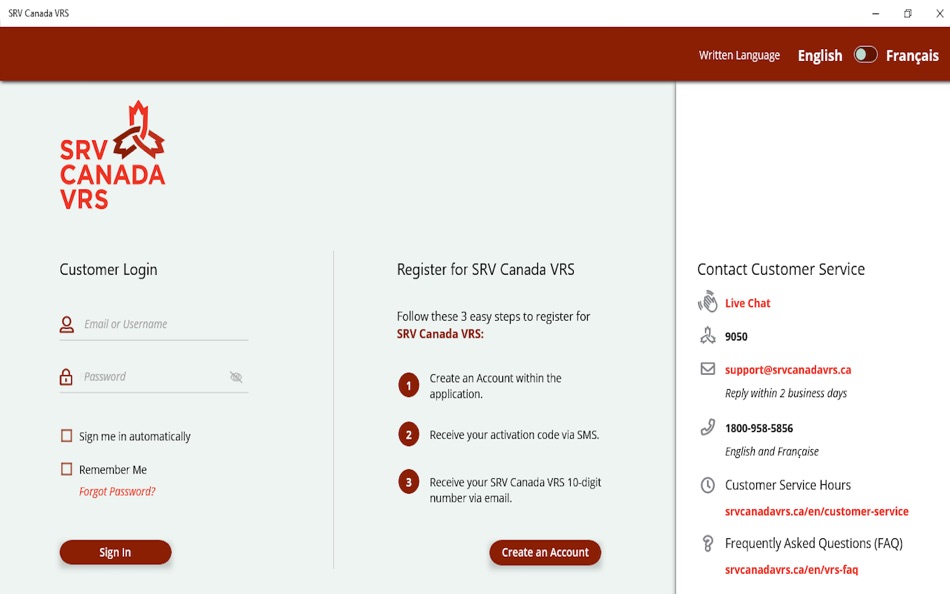Check the Remember Me box
This screenshot has width=950, height=594.
tap(66, 468)
